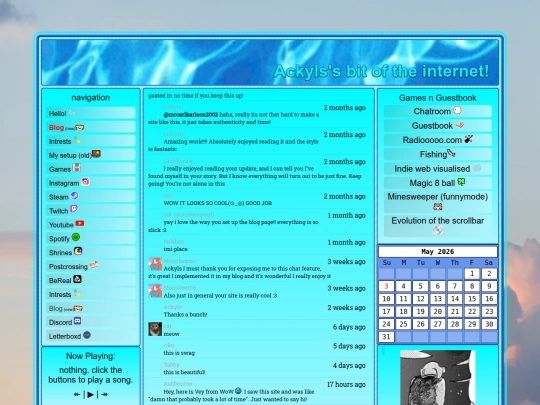540x405 pixels.
Task: Open the red Blog link in navigation
Action: point(91,127)
